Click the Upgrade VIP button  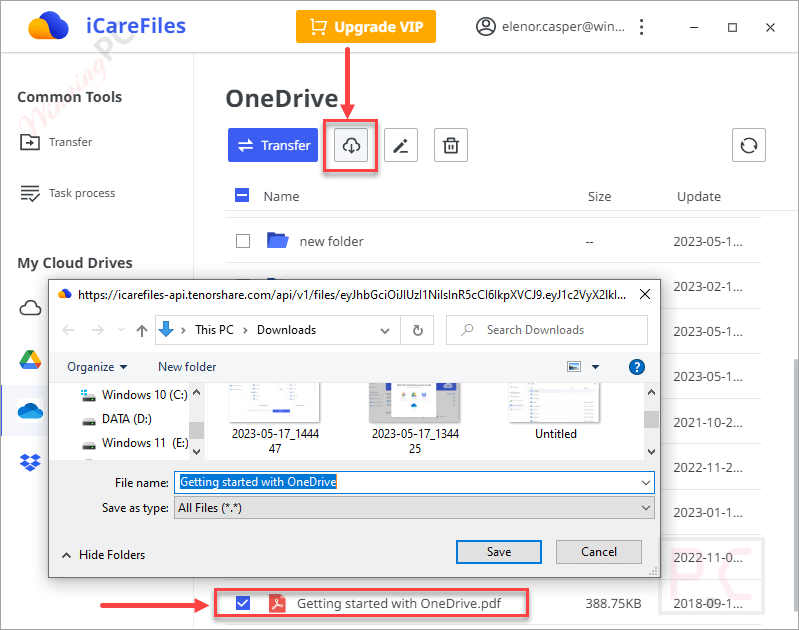(365, 27)
